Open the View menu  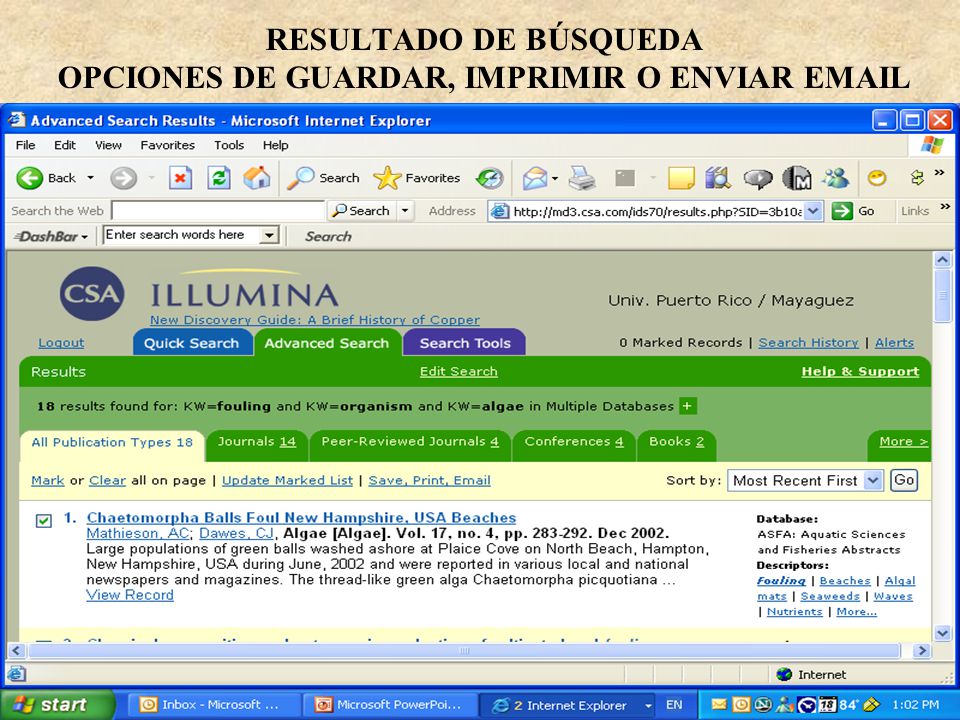tap(108, 145)
